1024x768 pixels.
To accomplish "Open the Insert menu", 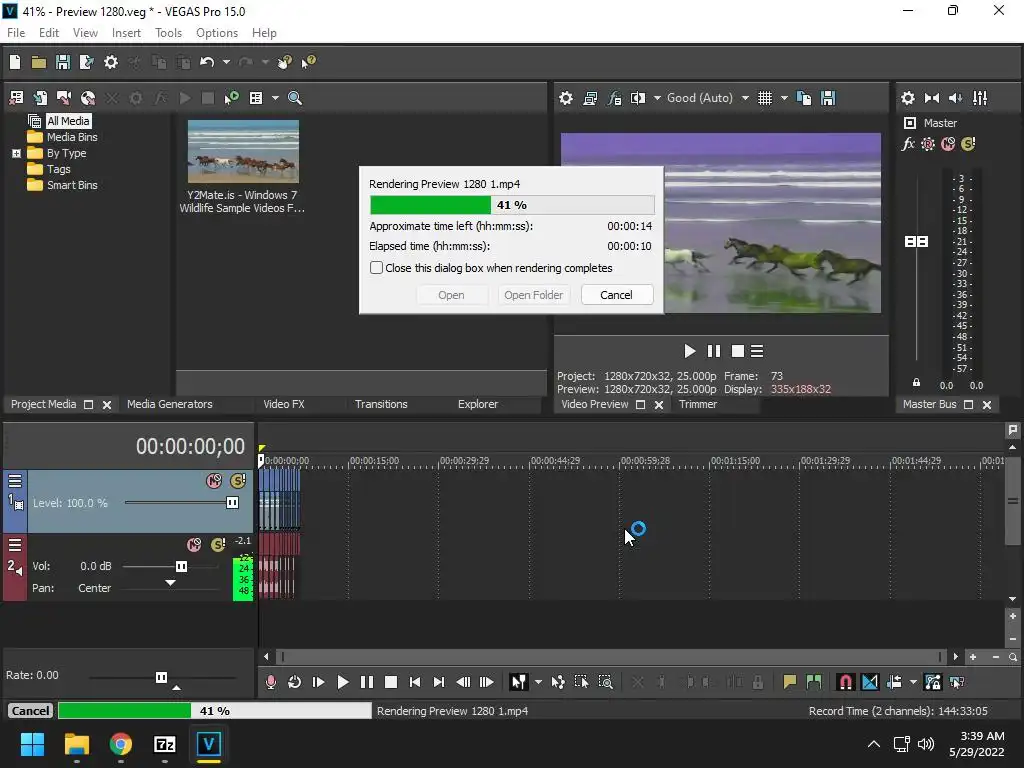I will coord(126,33).
